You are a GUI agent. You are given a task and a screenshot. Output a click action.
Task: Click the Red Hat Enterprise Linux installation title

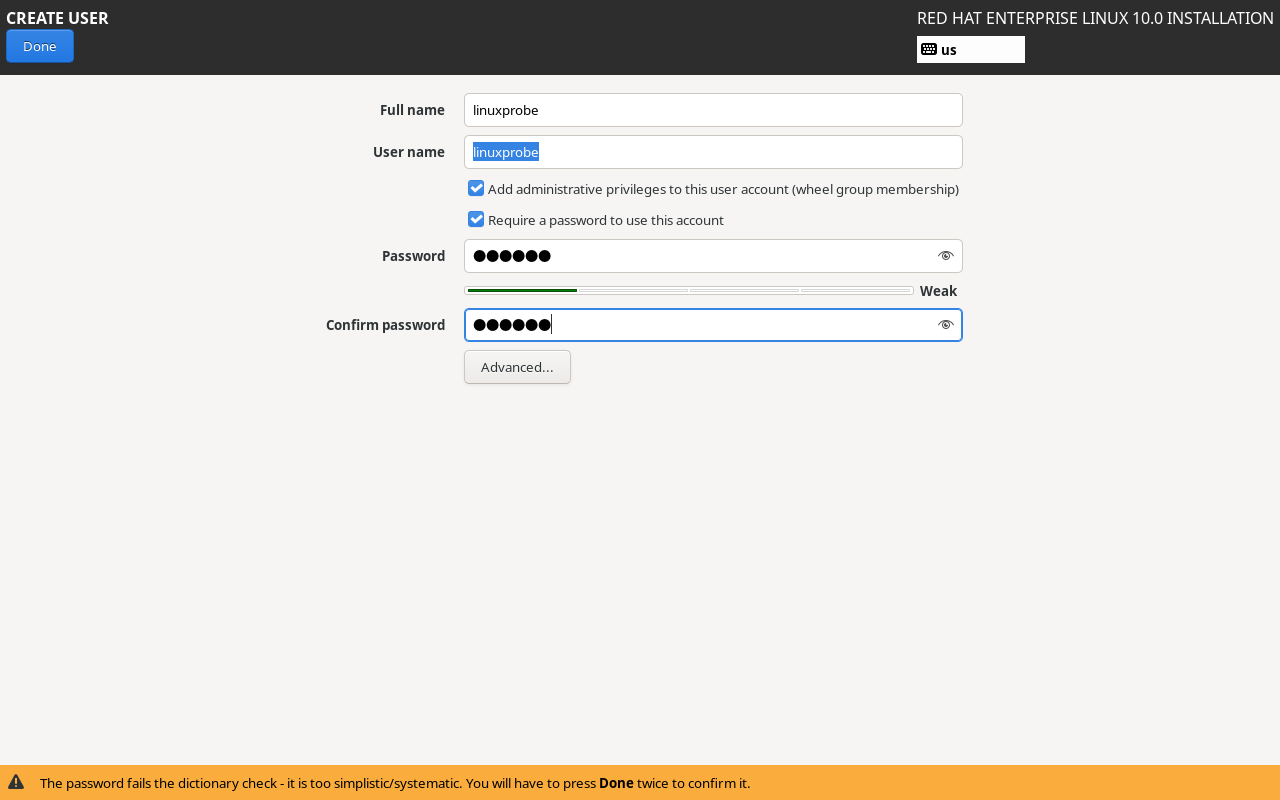click(x=1095, y=18)
